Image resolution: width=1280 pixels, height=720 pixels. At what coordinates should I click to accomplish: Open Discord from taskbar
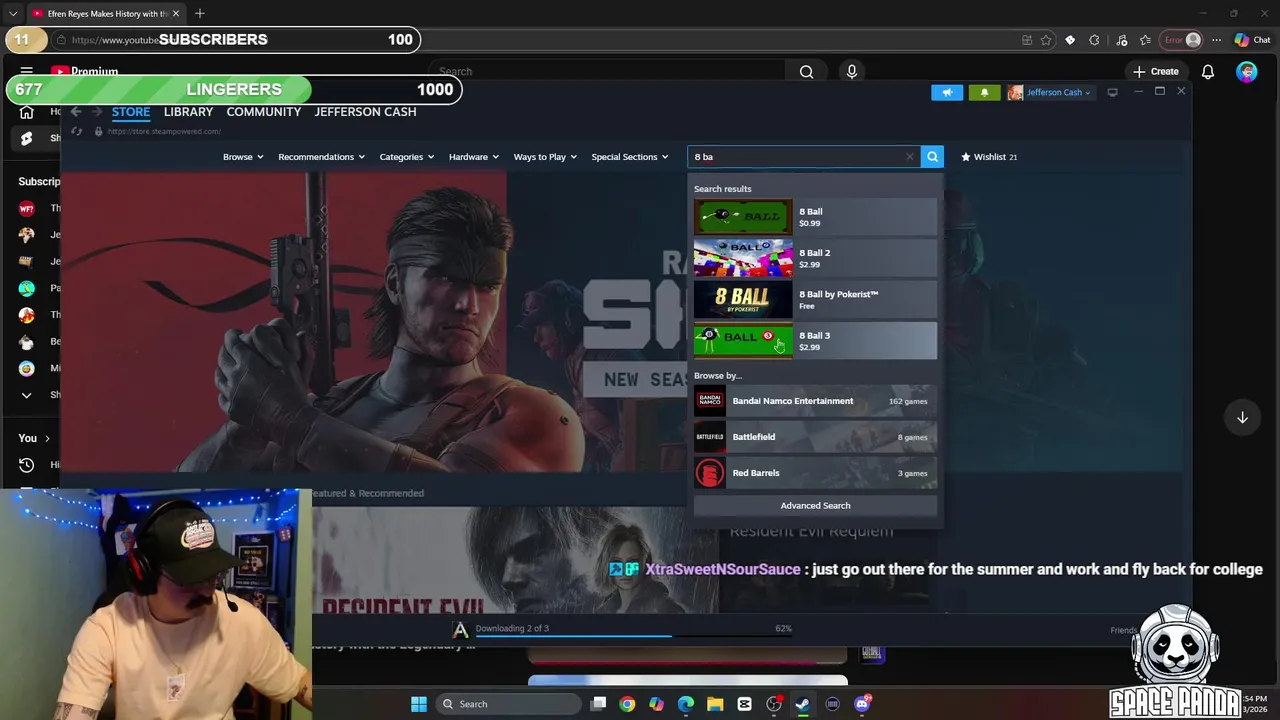click(x=862, y=704)
